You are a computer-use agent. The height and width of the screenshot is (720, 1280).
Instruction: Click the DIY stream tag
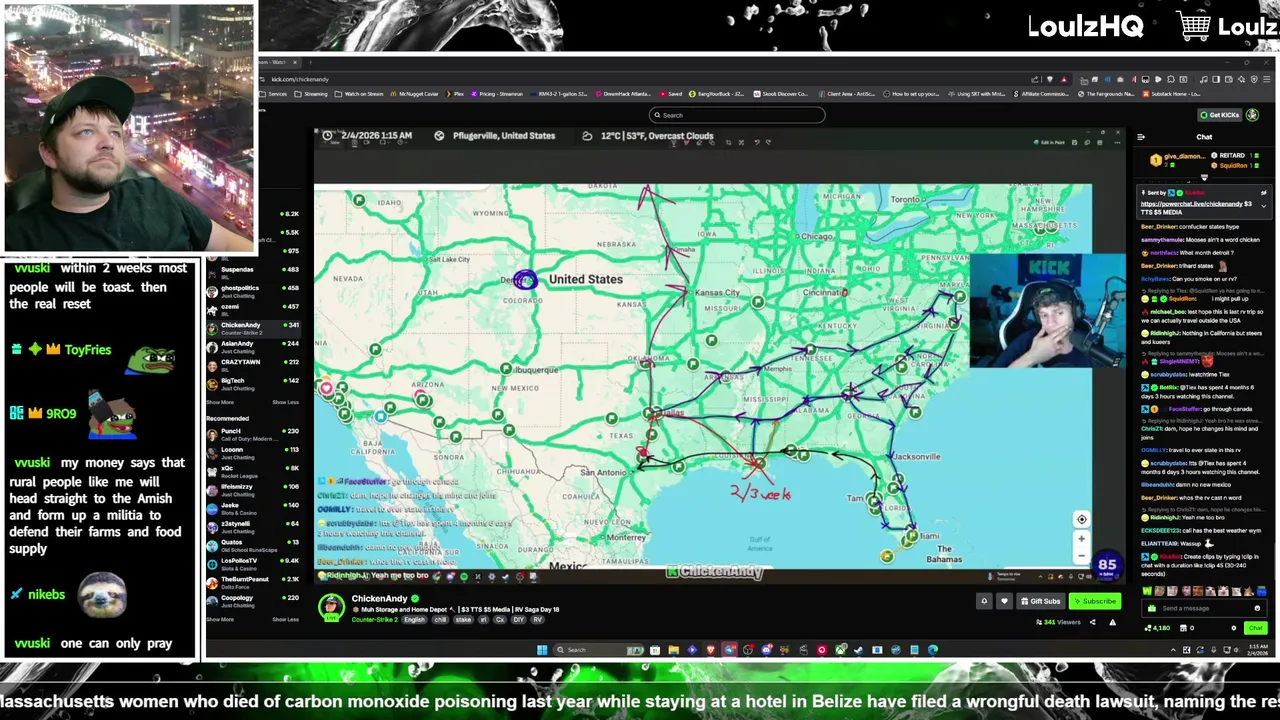(x=519, y=620)
